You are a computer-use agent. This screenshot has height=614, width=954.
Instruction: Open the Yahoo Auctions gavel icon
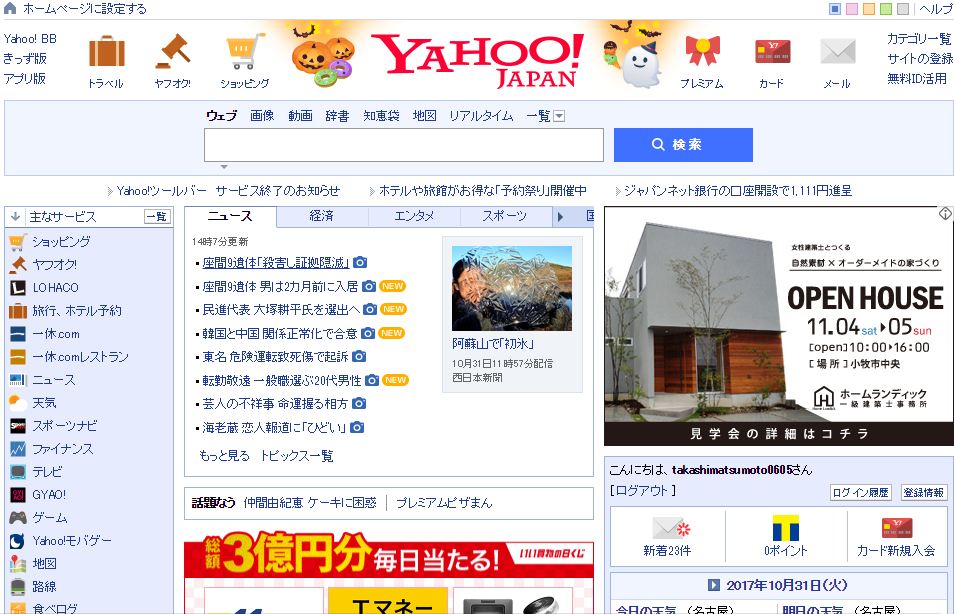tap(173, 51)
